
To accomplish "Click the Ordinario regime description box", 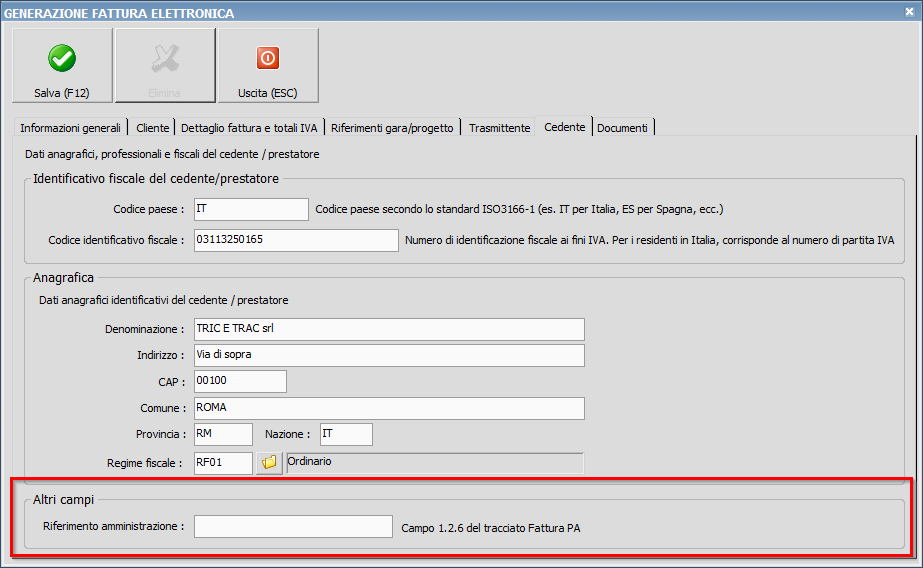I will (435, 463).
